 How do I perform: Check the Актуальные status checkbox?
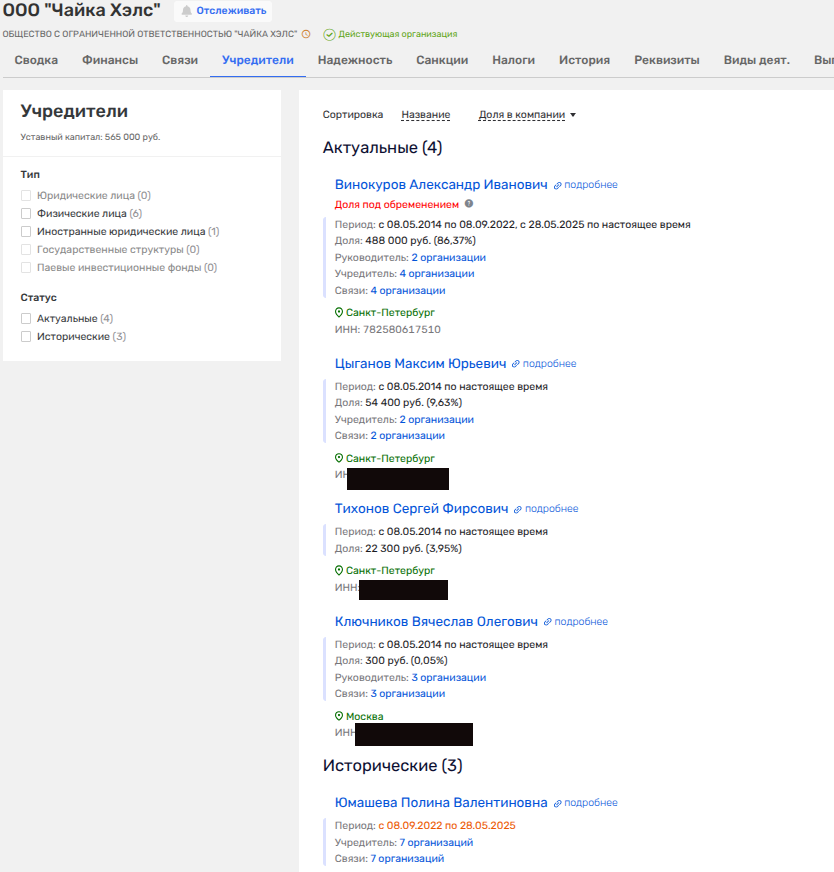click(x=26, y=319)
